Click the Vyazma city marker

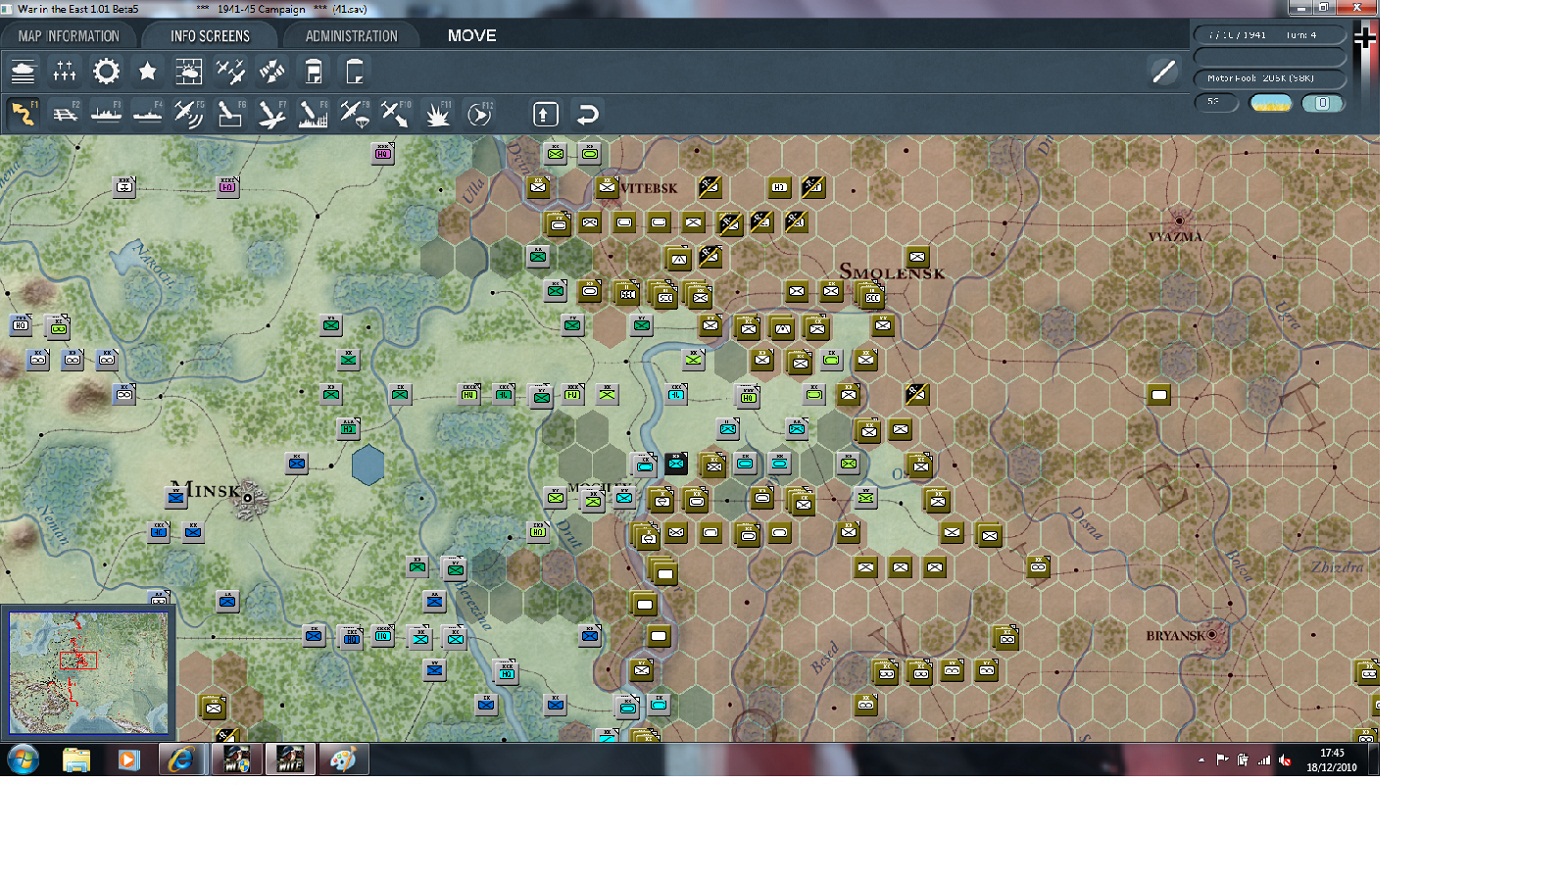tap(1179, 220)
